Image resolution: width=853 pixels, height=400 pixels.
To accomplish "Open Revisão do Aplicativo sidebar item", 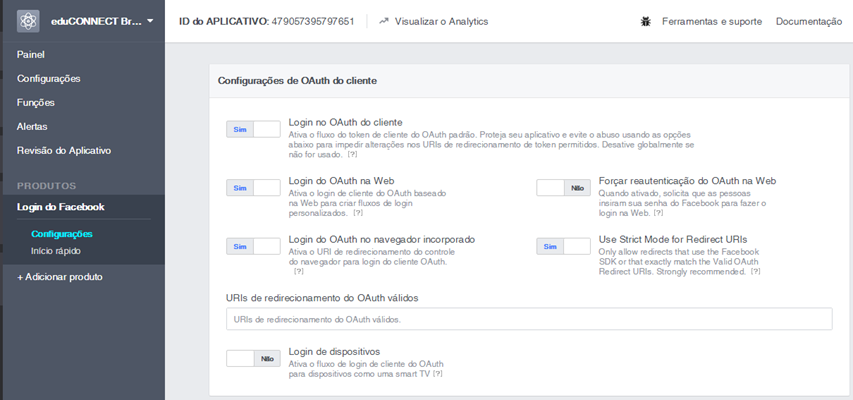I will [x=64, y=151].
